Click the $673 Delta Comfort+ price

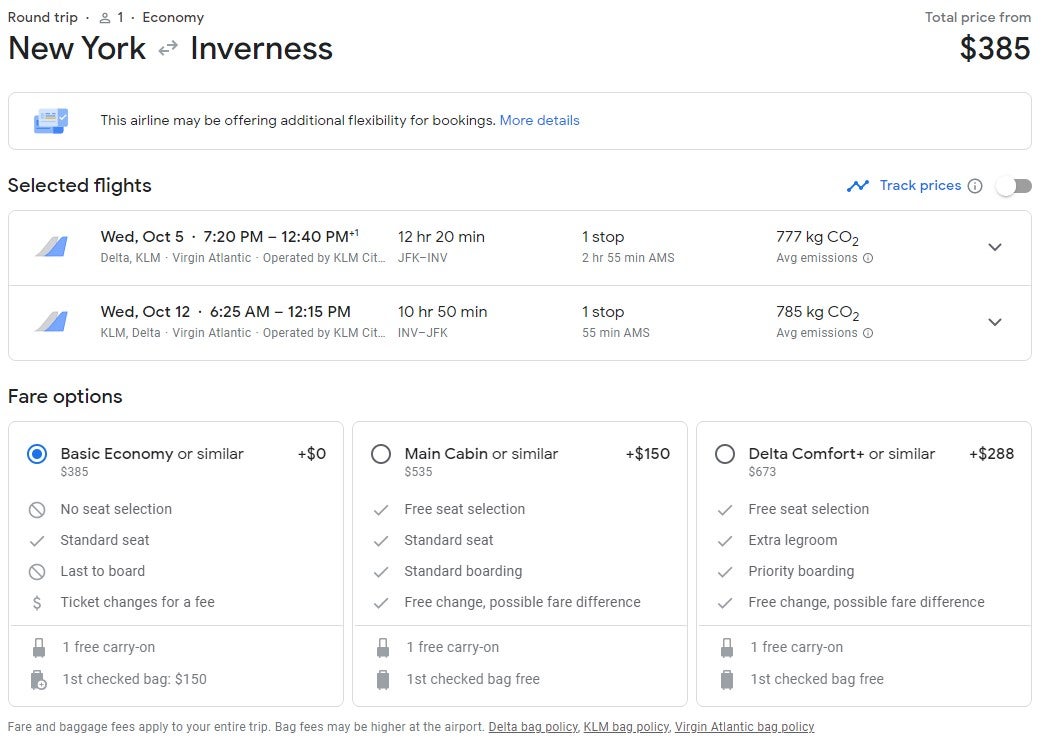(x=762, y=472)
